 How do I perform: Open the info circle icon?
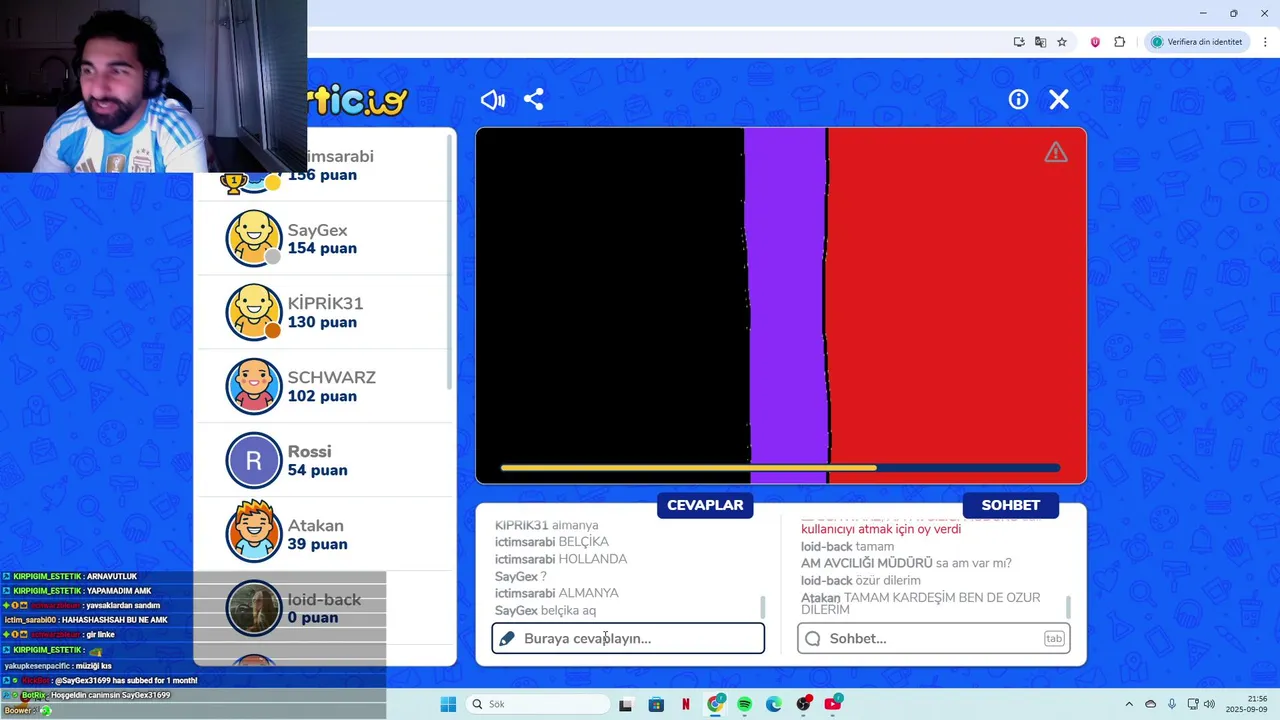tap(1018, 99)
